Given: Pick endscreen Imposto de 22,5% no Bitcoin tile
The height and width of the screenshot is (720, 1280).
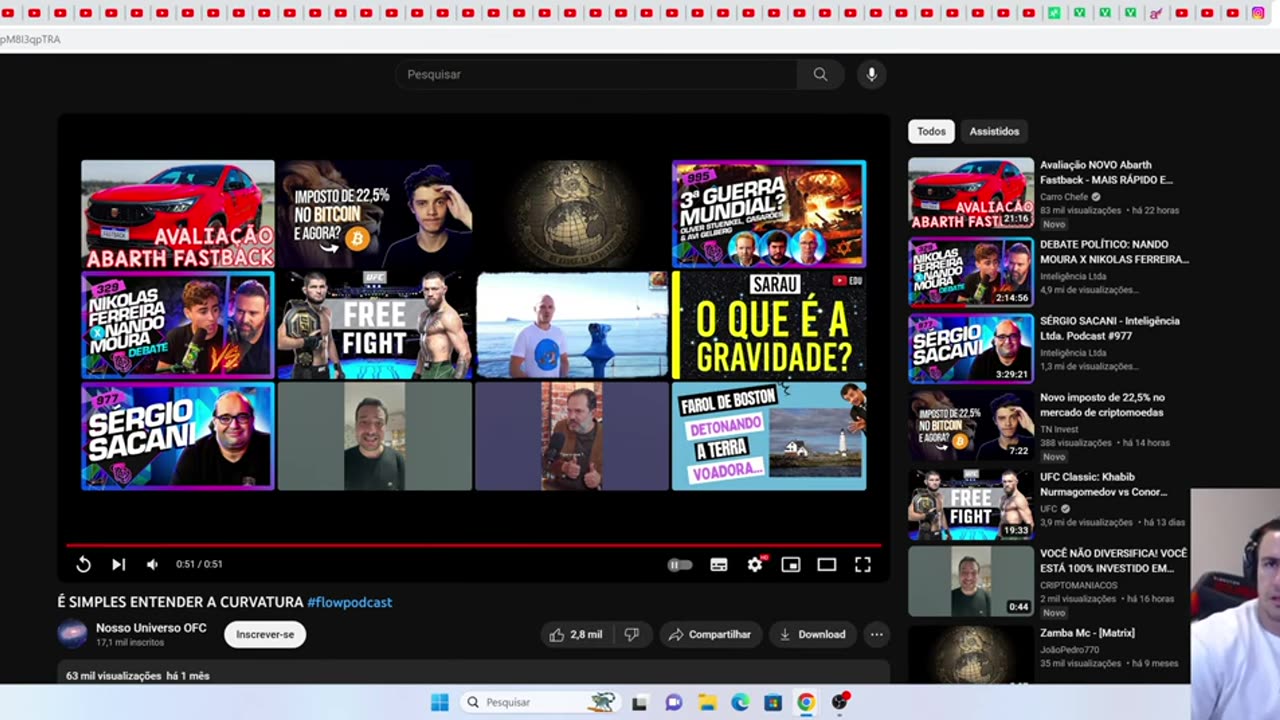Looking at the screenshot, I should pyautogui.click(x=375, y=214).
